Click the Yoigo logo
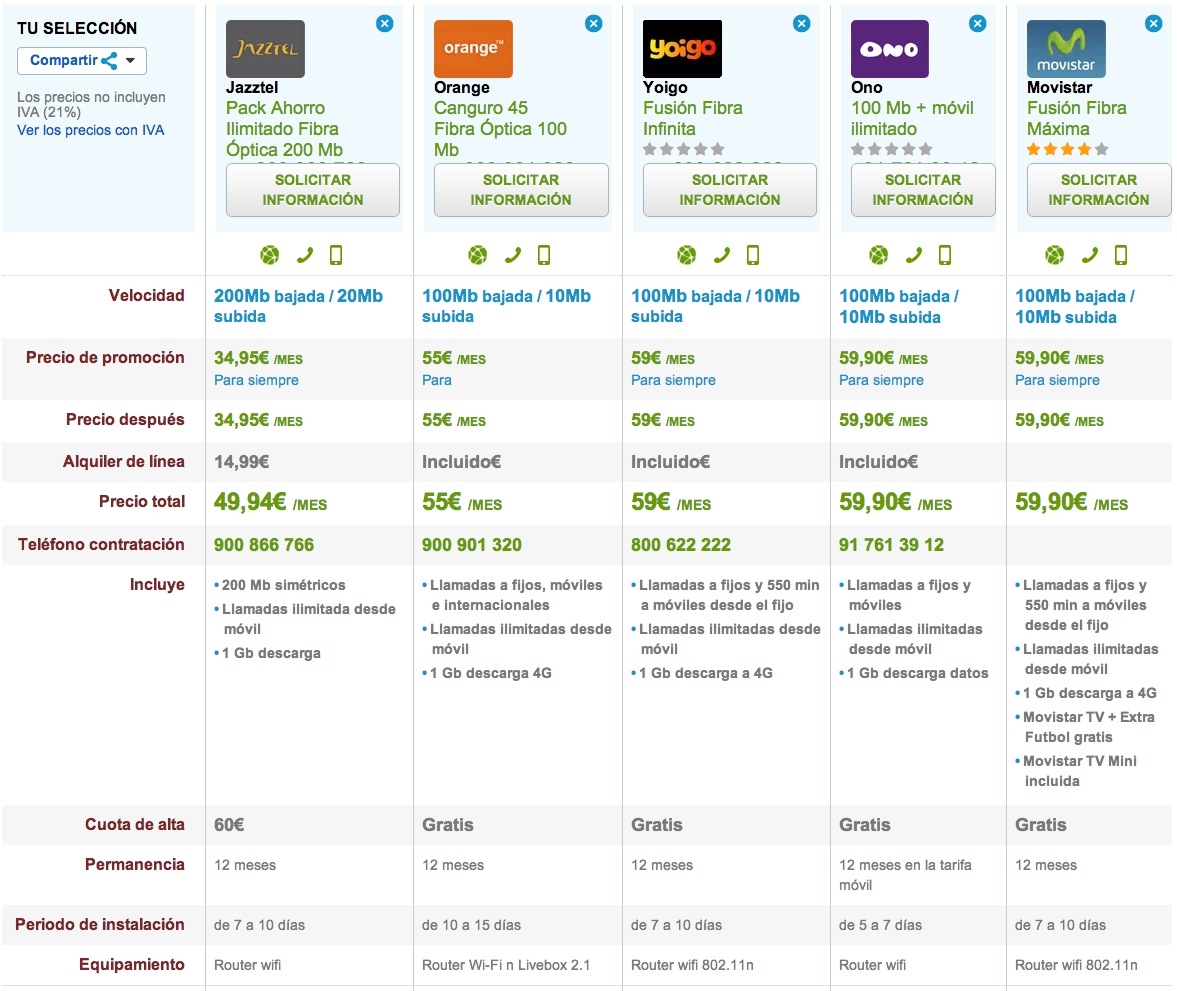 tap(682, 49)
